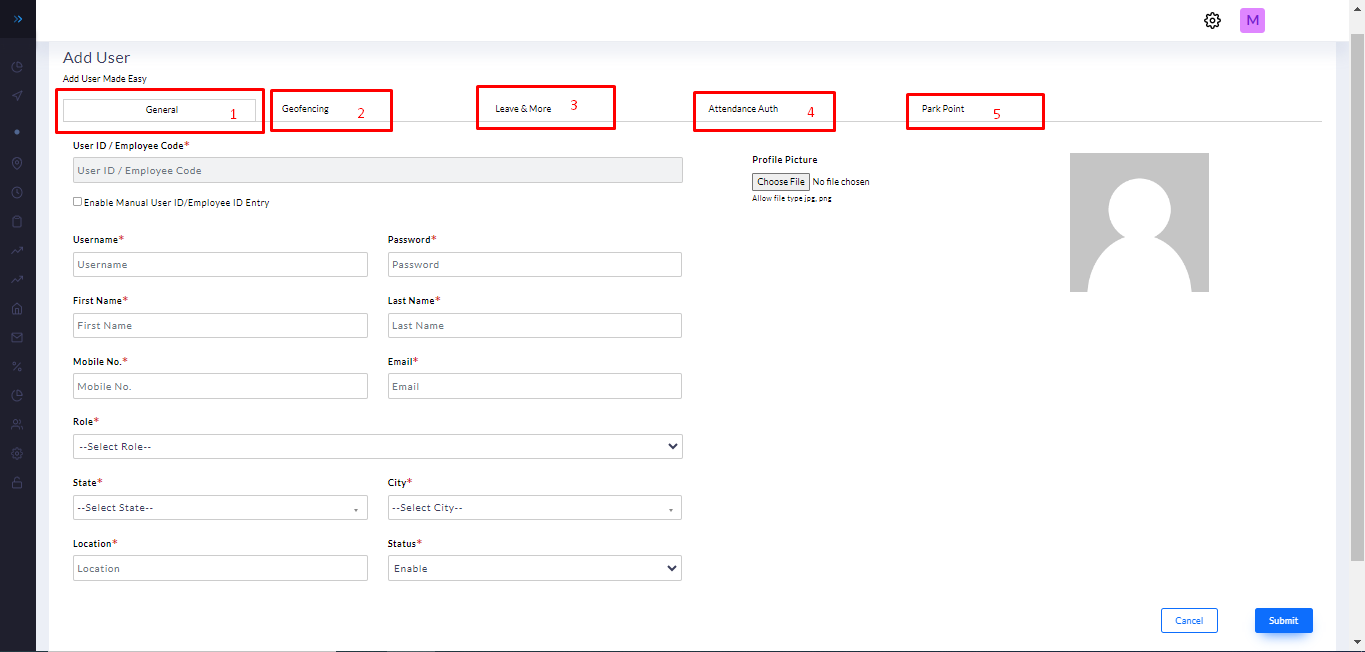
Task: Expand the sidebar with the double-chevron icon
Action: click(18, 19)
